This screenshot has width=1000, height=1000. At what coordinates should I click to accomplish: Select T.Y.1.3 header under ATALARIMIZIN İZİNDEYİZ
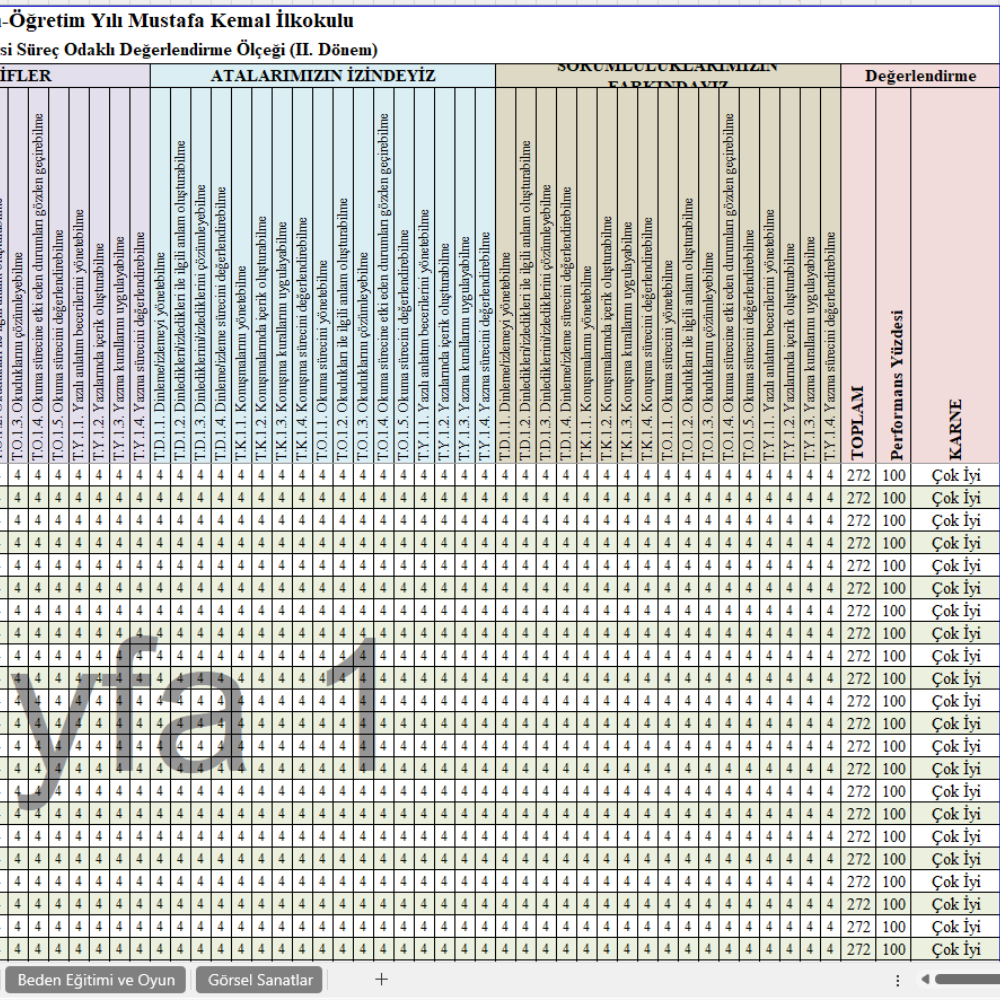coord(465,276)
